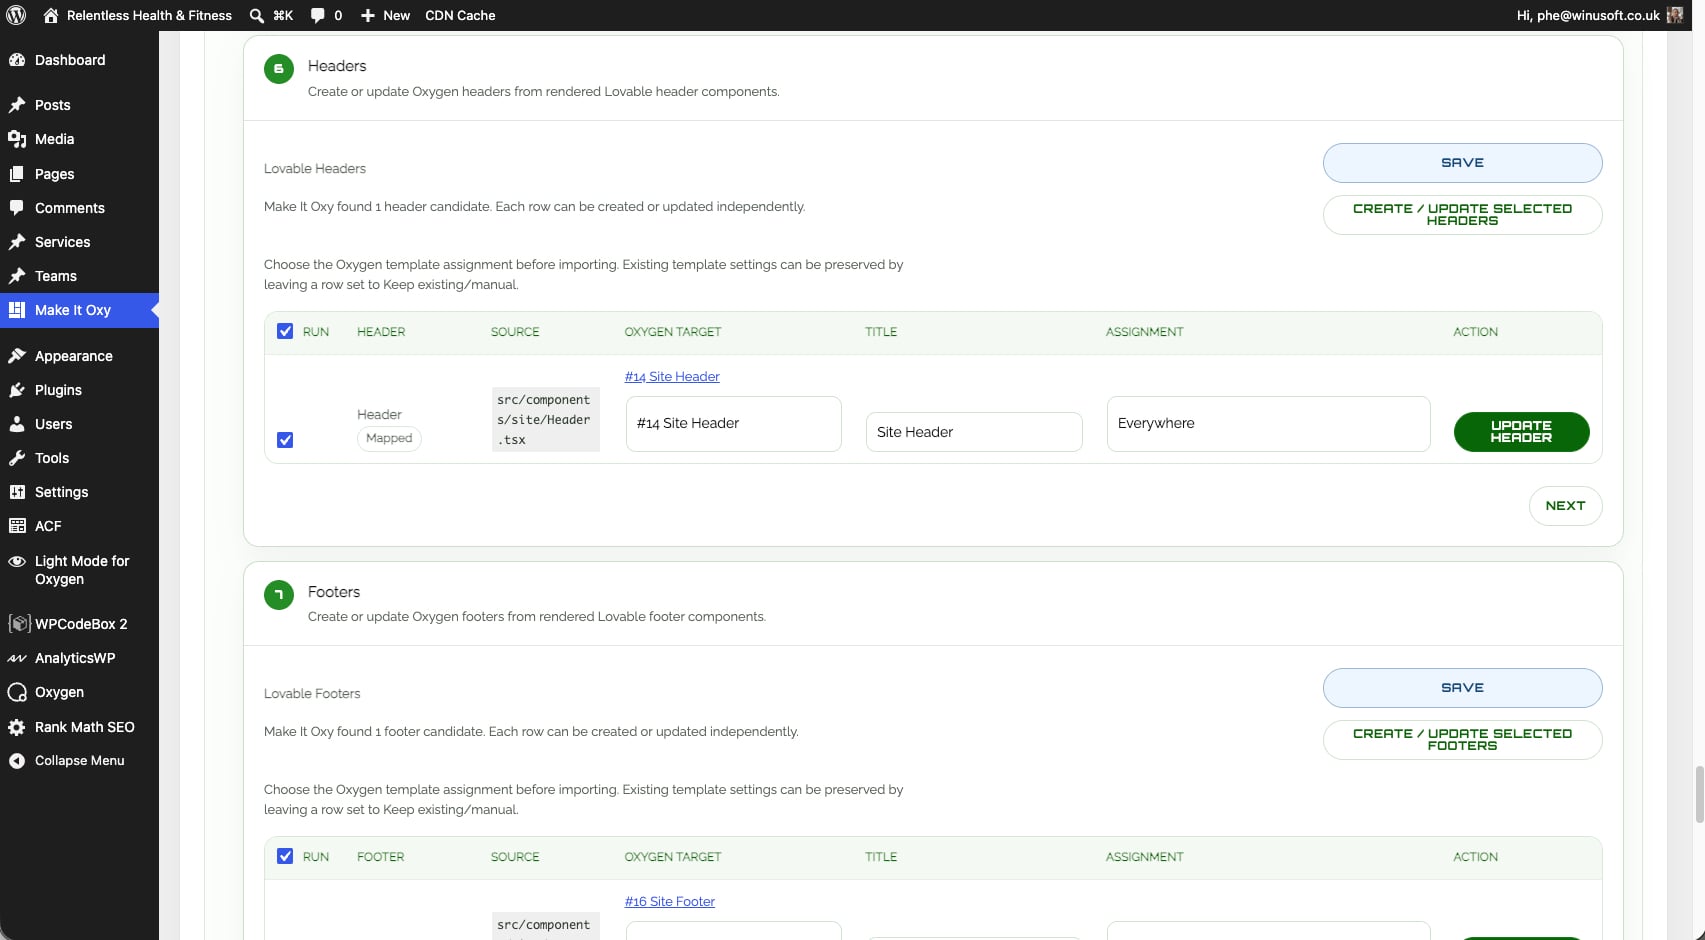Click the home icon beside site name
Image resolution: width=1705 pixels, height=940 pixels.
pyautogui.click(x=51, y=15)
